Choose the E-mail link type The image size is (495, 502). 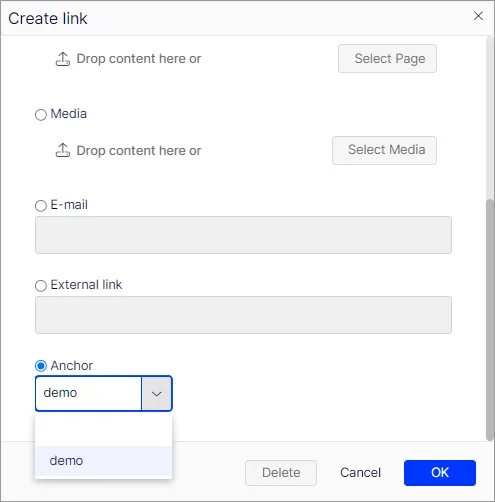pos(41,206)
